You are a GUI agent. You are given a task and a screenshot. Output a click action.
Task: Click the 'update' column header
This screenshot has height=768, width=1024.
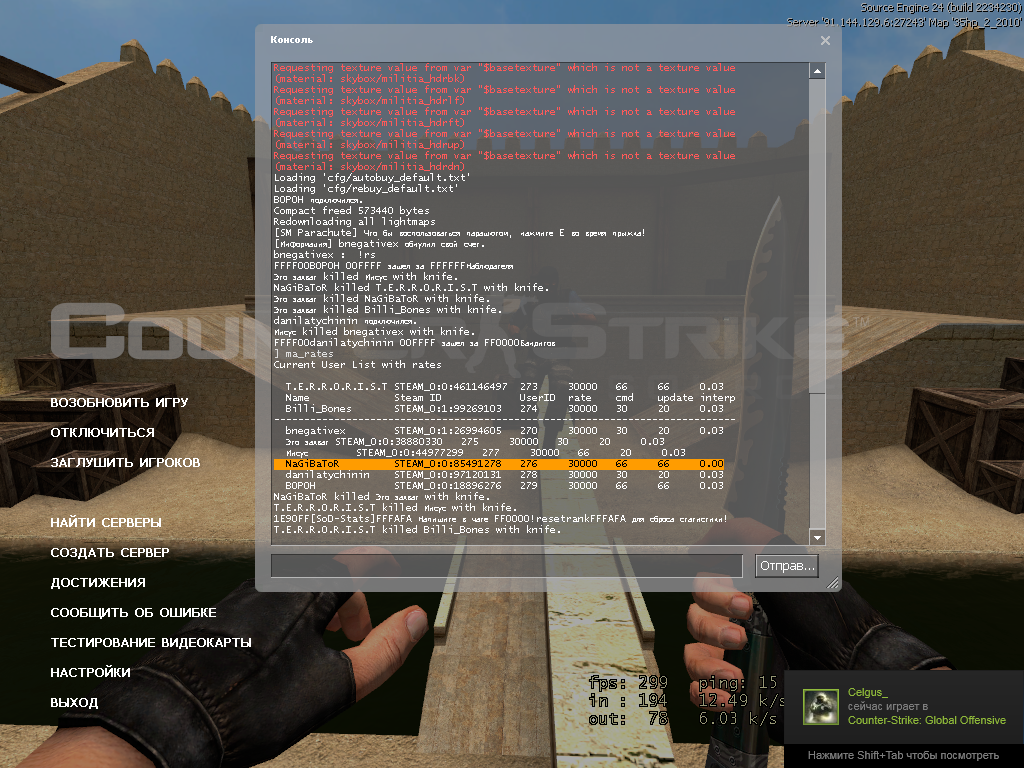pyautogui.click(x=675, y=398)
